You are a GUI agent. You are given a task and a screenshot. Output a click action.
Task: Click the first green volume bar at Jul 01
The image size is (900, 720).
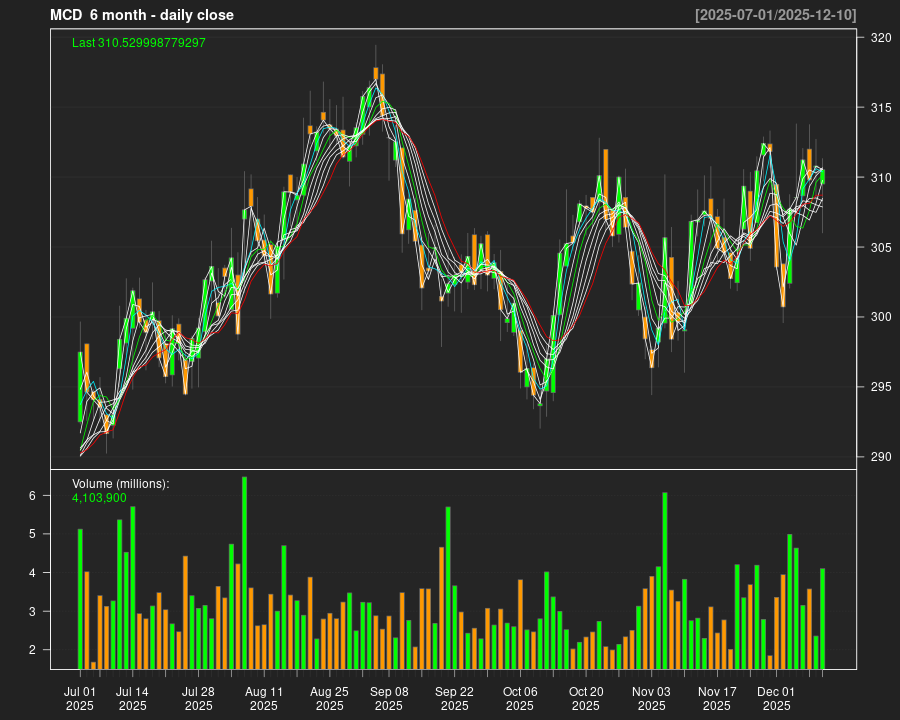tap(80, 598)
